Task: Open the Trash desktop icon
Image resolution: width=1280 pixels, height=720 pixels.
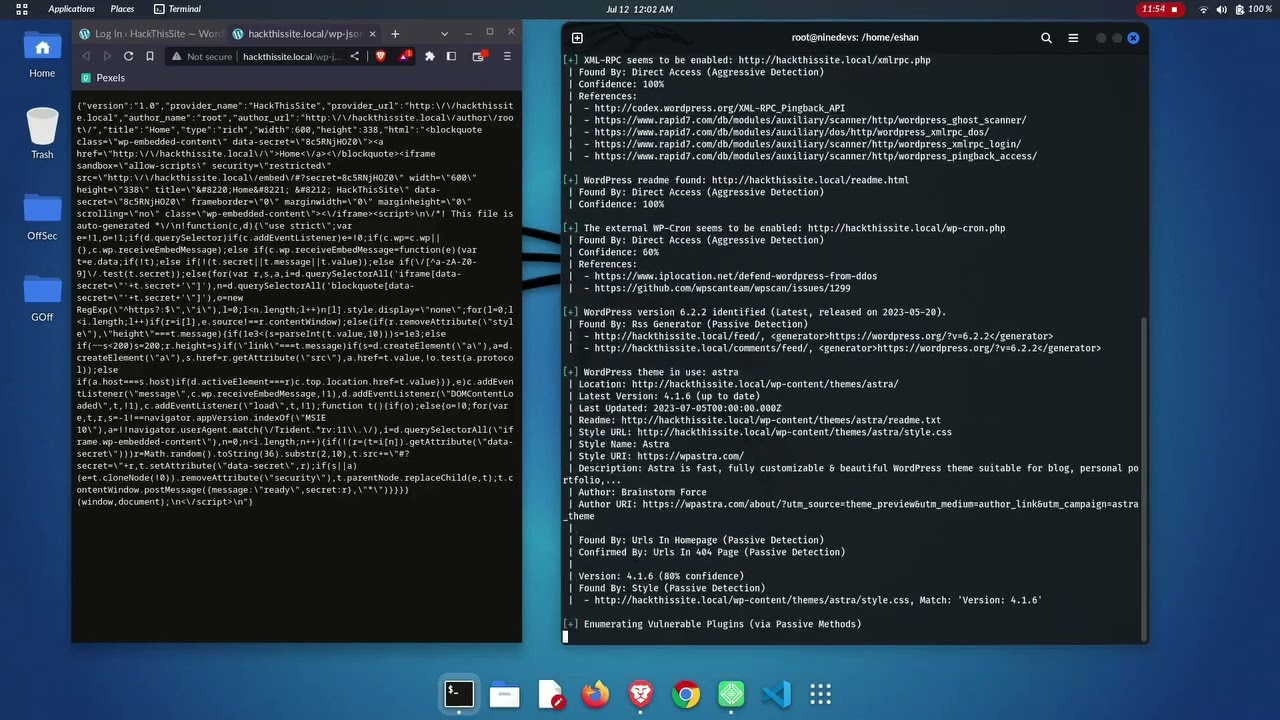Action: click(x=42, y=133)
